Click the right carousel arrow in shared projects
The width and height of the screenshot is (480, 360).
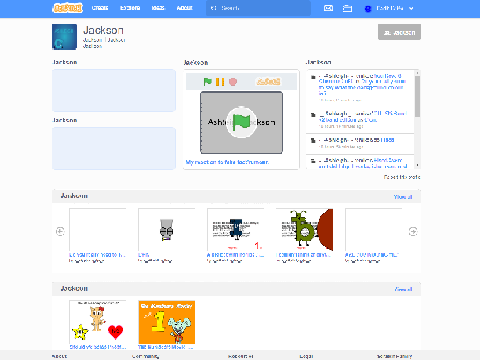pos(413,231)
